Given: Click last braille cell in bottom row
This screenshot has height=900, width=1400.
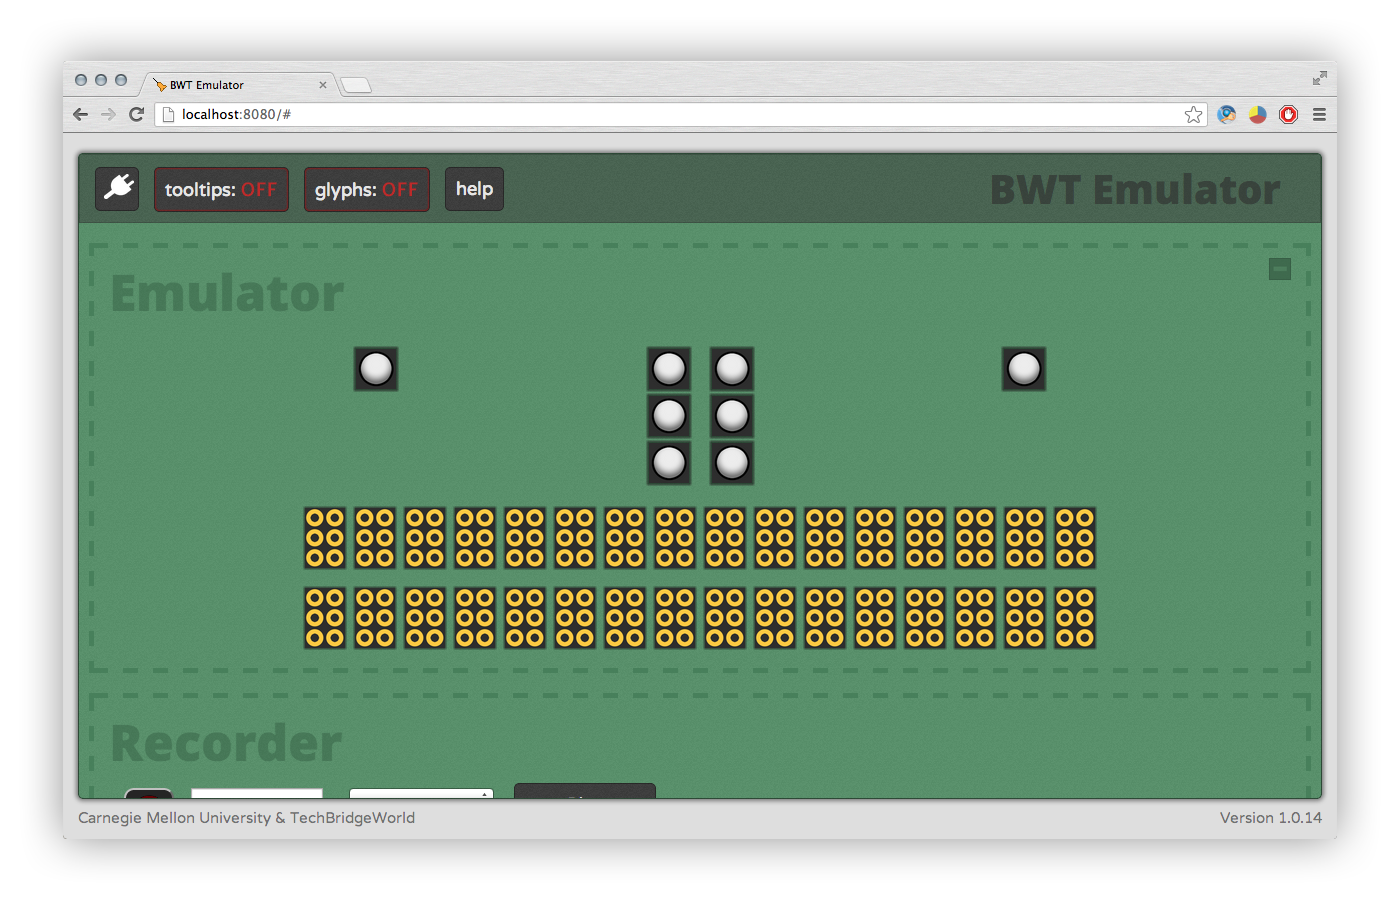Looking at the screenshot, I should point(1075,618).
